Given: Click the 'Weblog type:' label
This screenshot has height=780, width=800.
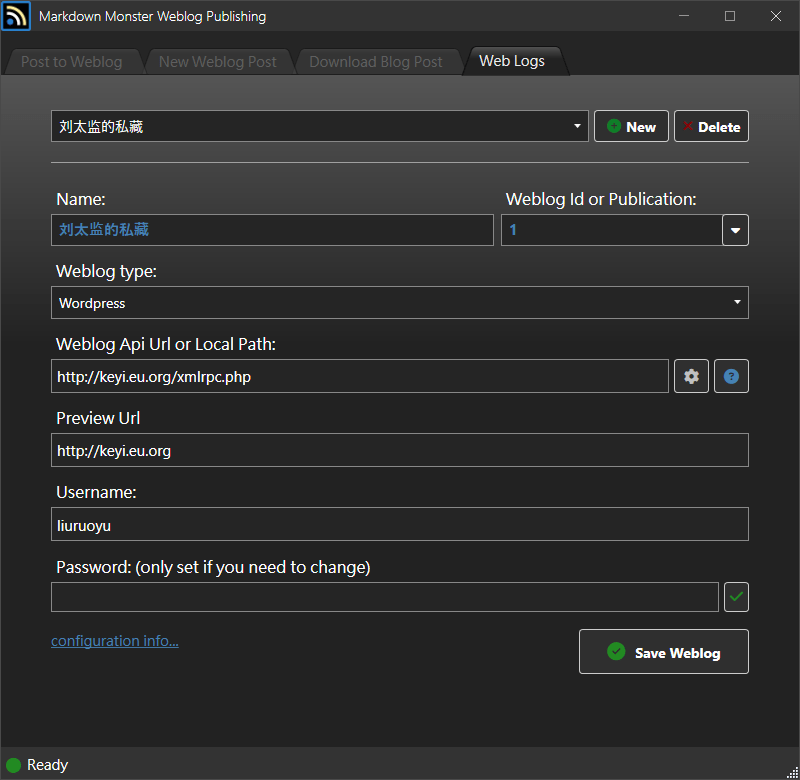Looking at the screenshot, I should (106, 271).
